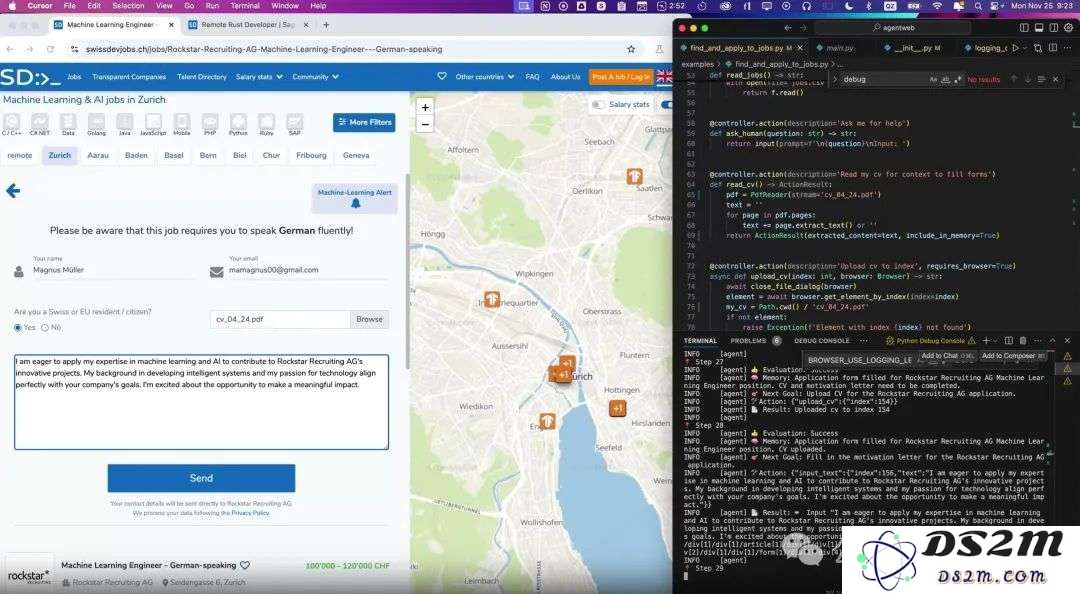
Task: Run Python file in Cursor editor
Action: click(1015, 48)
